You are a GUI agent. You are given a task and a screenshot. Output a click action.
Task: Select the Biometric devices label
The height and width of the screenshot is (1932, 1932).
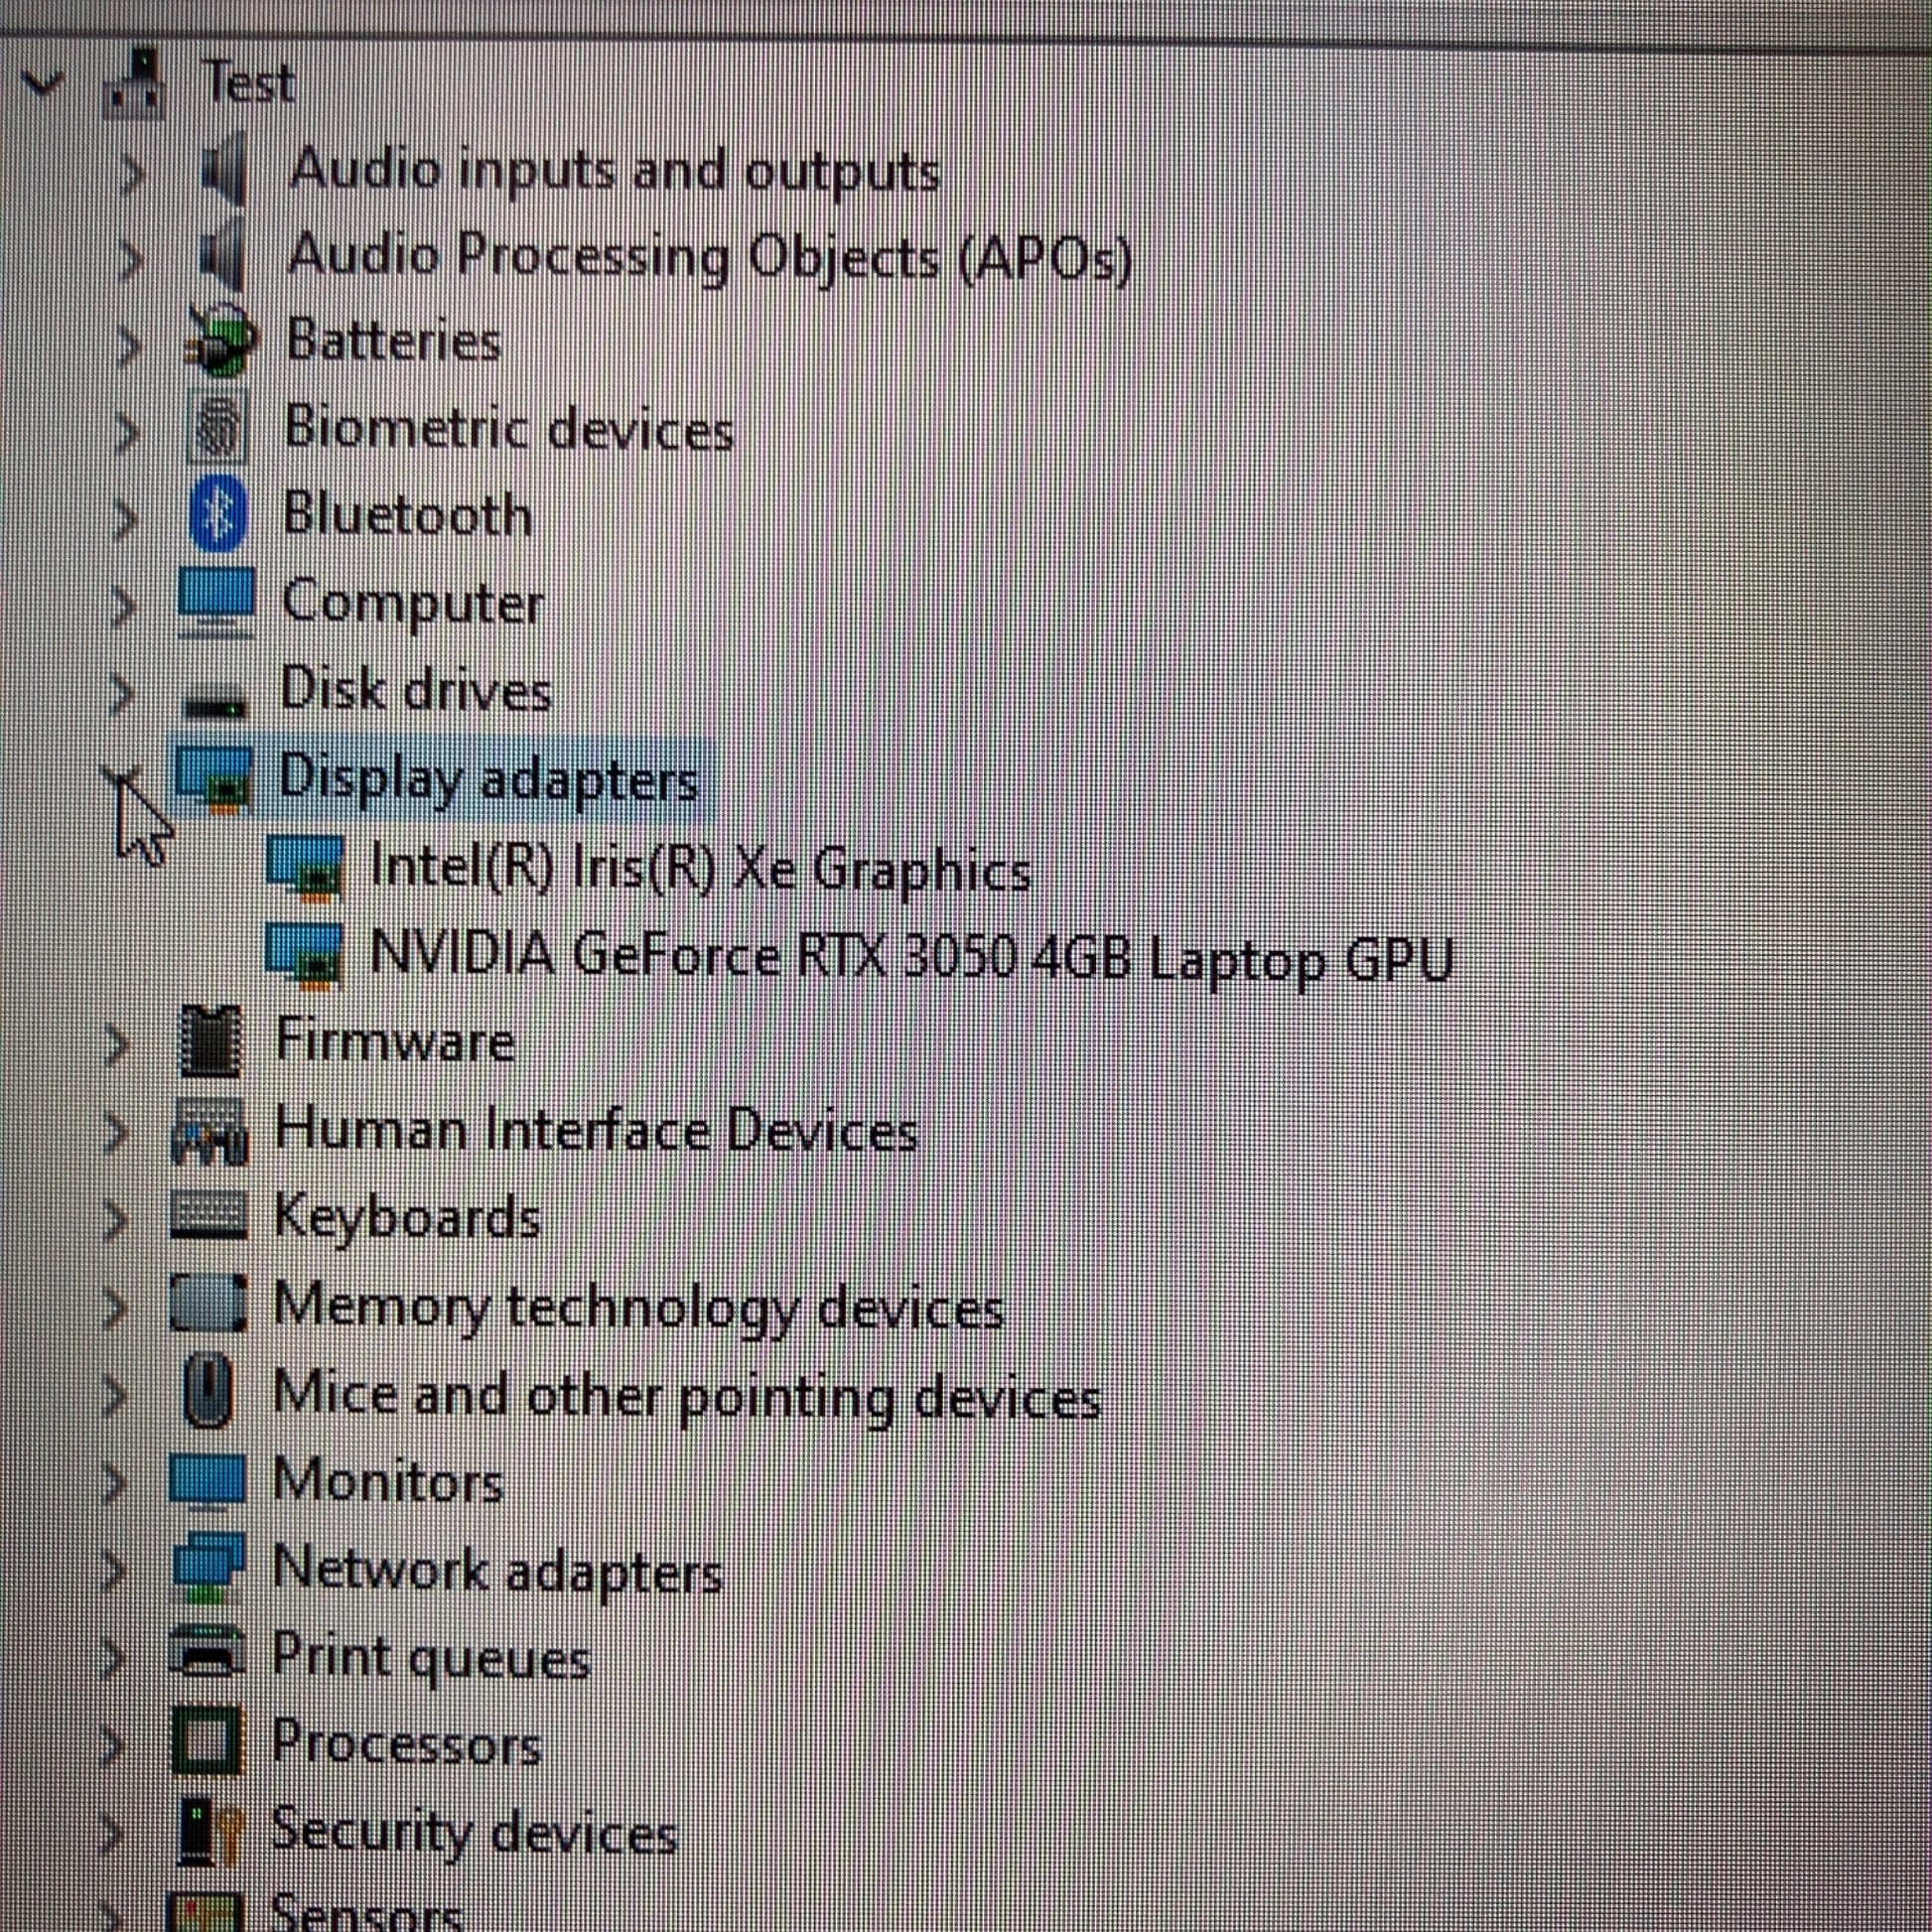[509, 428]
